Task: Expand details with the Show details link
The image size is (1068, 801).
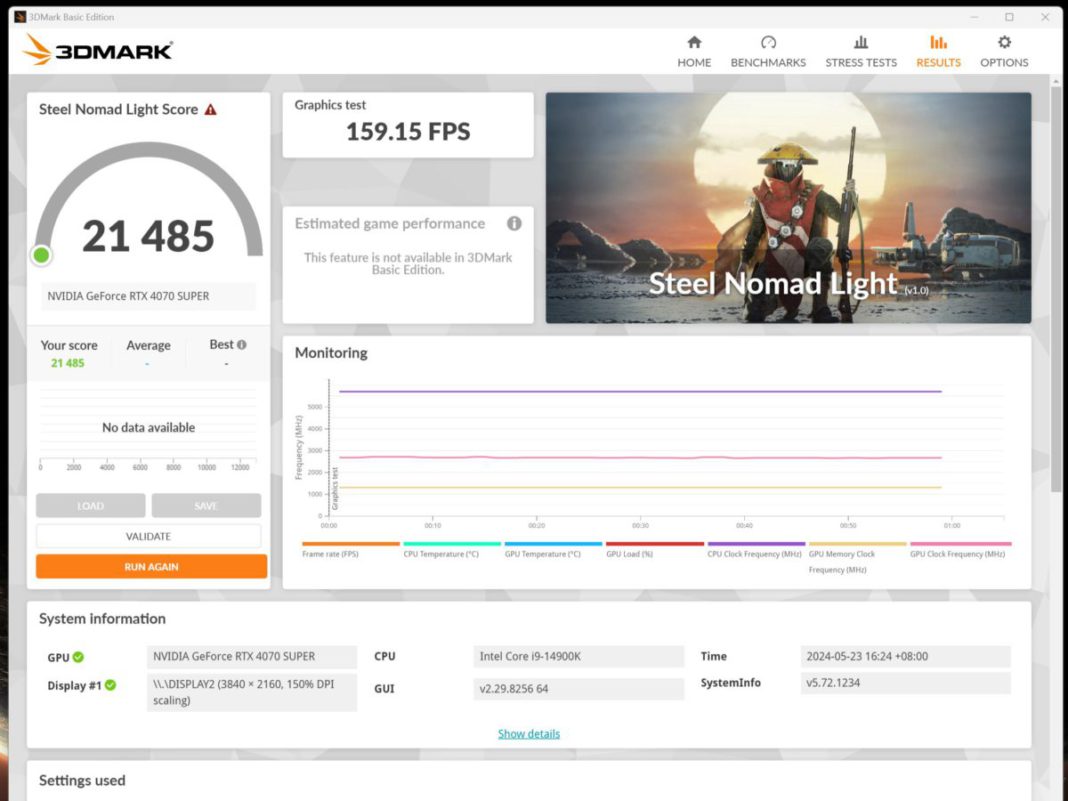Action: click(x=529, y=733)
